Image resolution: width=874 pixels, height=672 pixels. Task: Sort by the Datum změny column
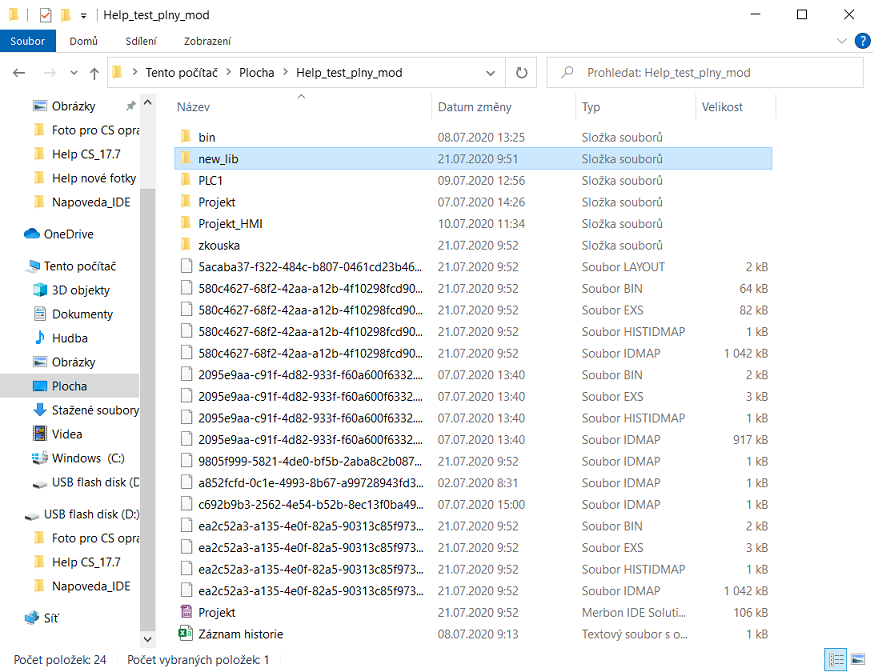pos(474,107)
